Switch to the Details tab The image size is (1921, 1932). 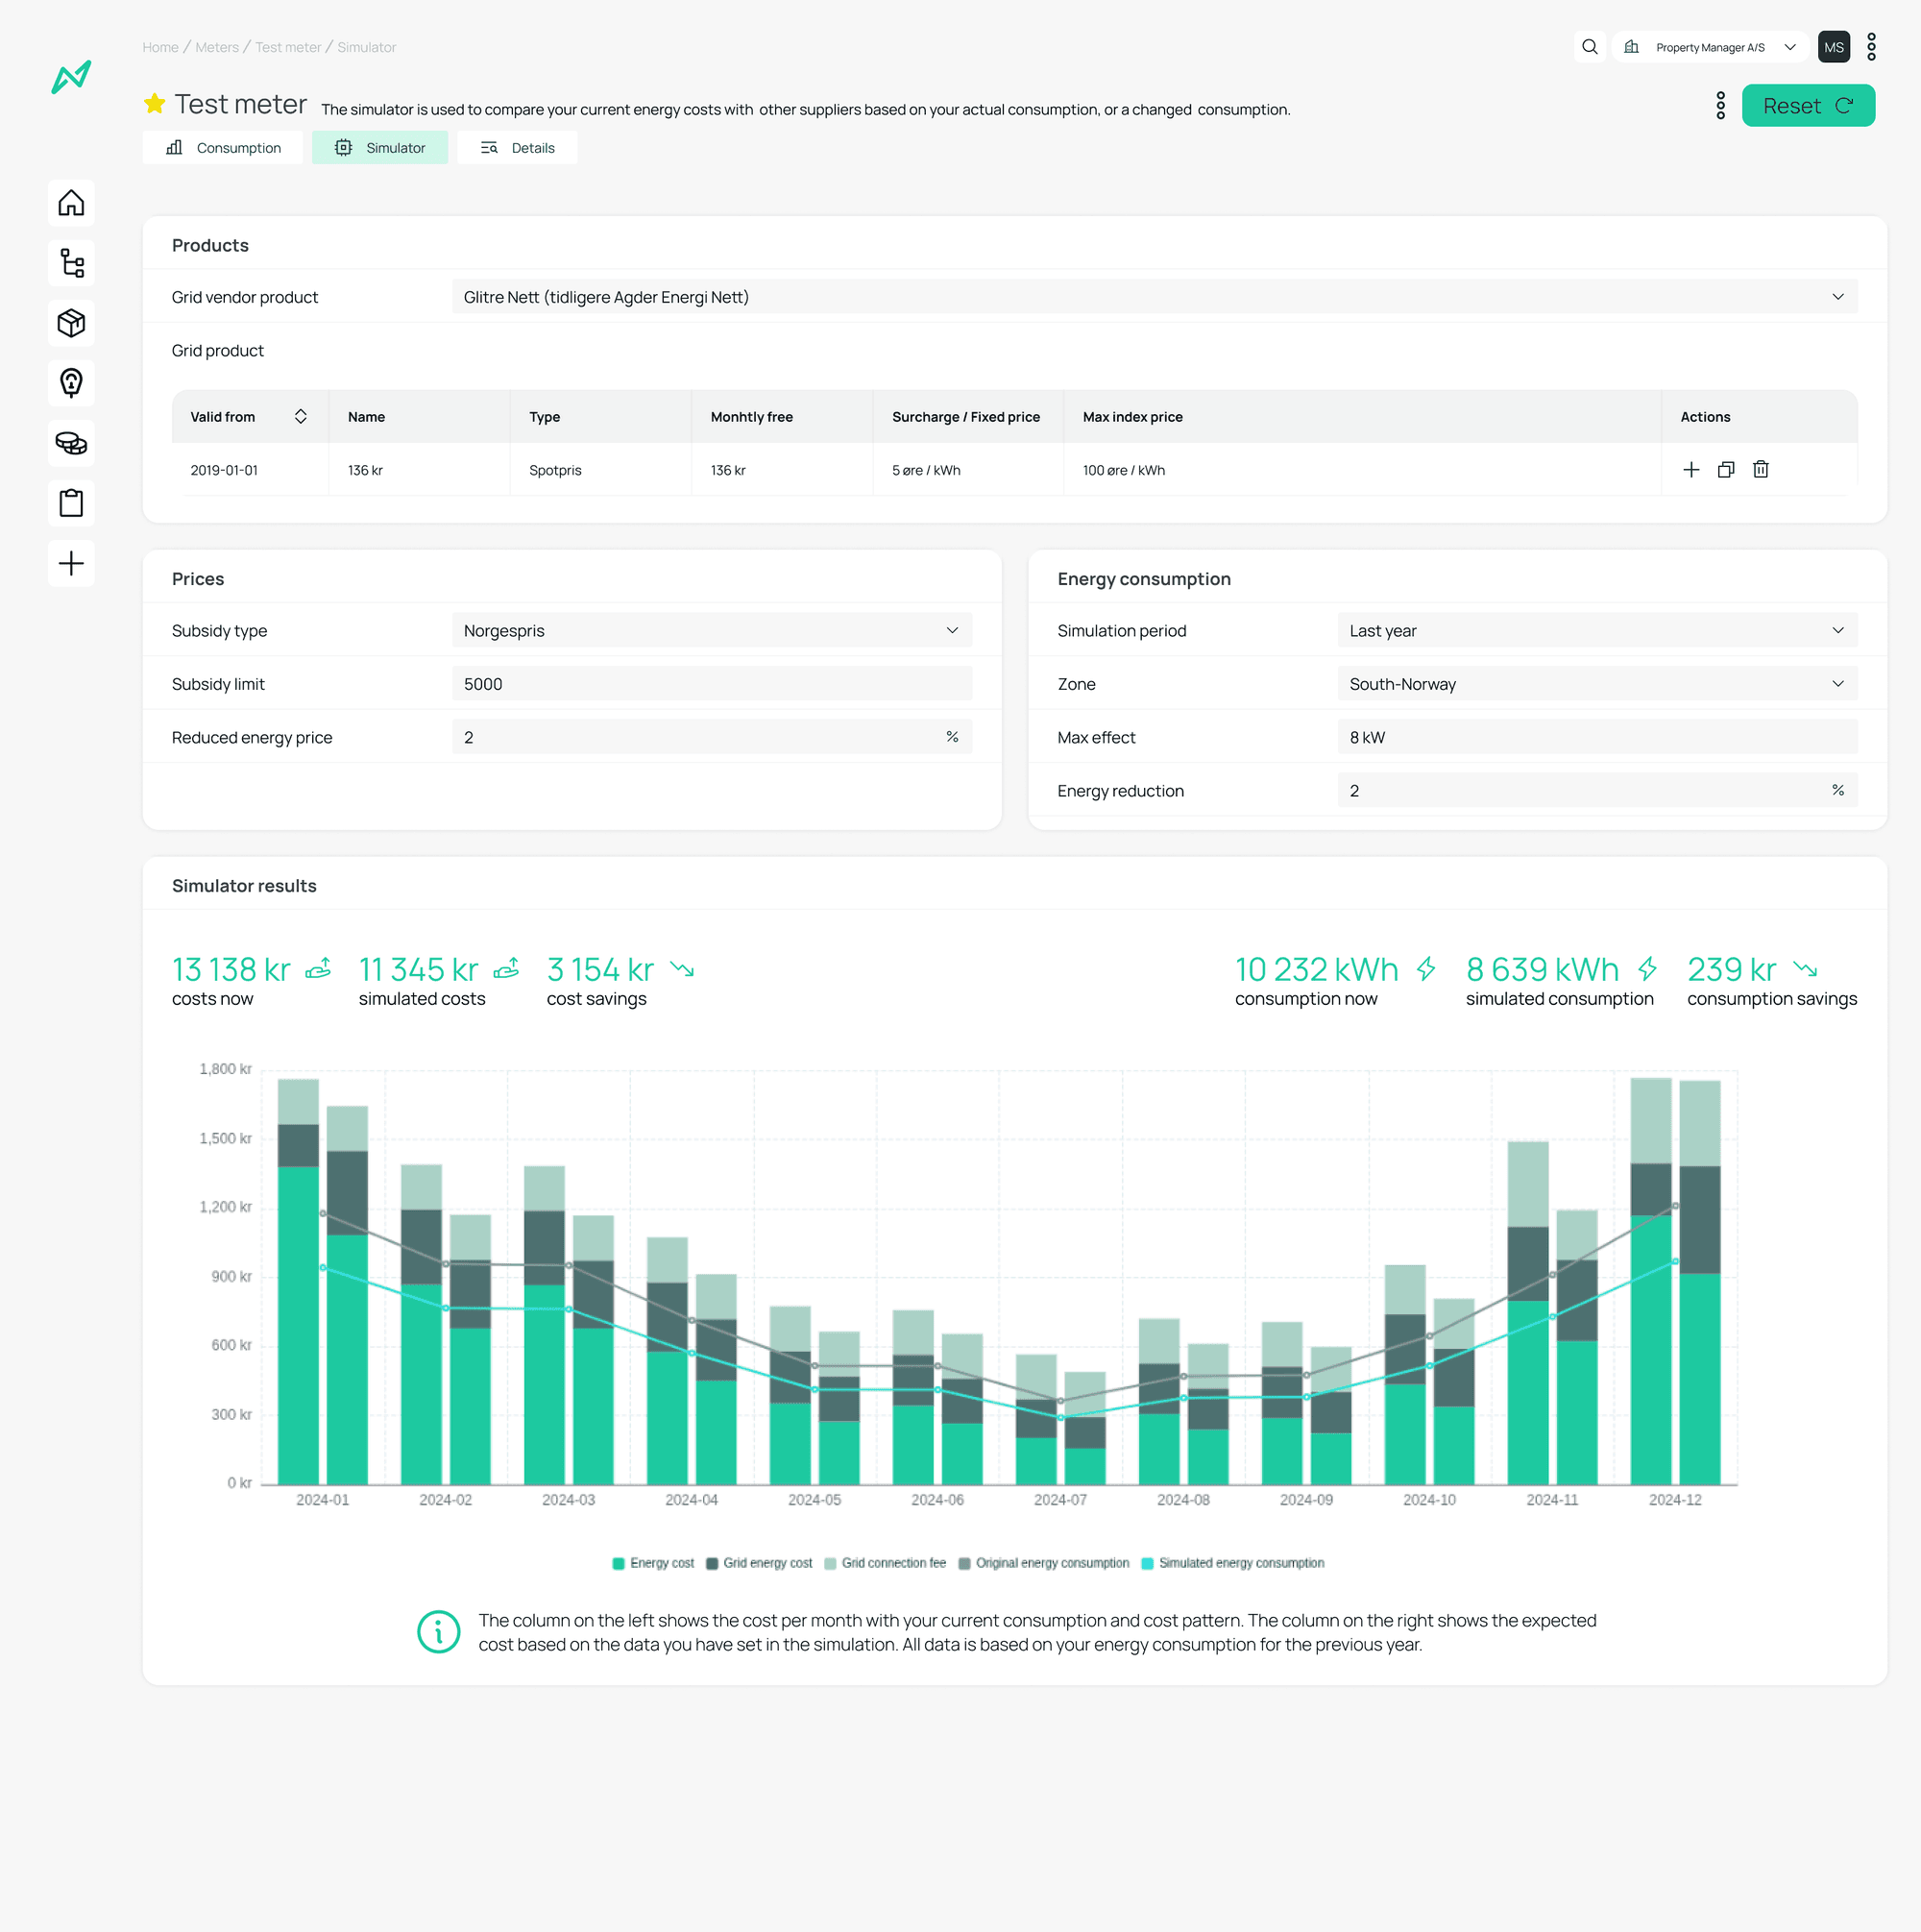[x=517, y=148]
